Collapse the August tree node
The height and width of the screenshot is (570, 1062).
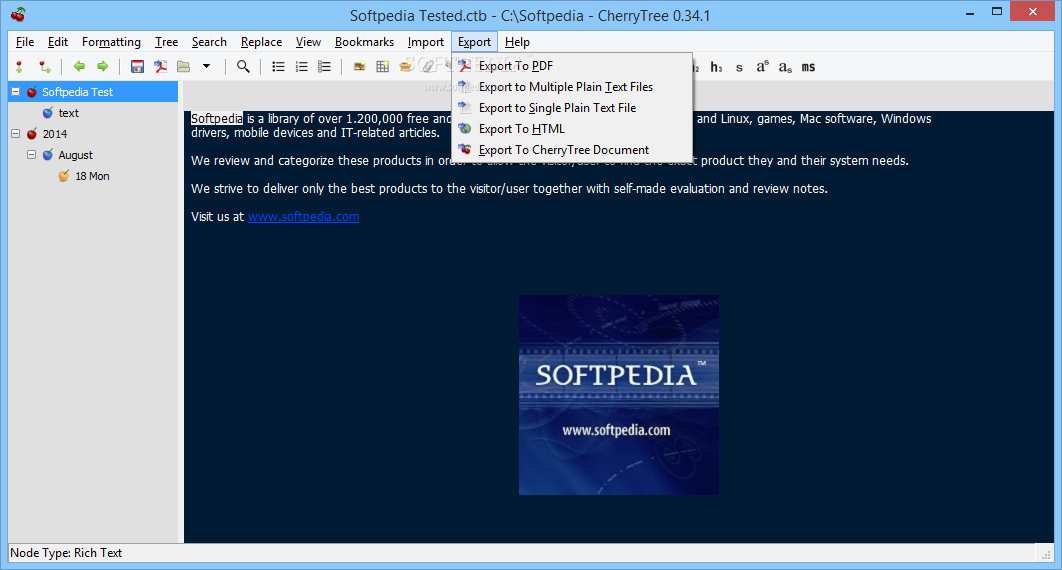[31, 154]
